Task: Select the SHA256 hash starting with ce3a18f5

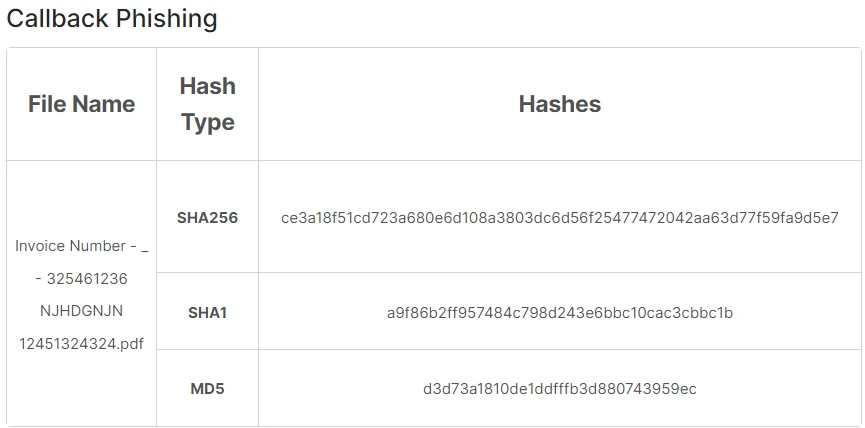Action: 559,217
